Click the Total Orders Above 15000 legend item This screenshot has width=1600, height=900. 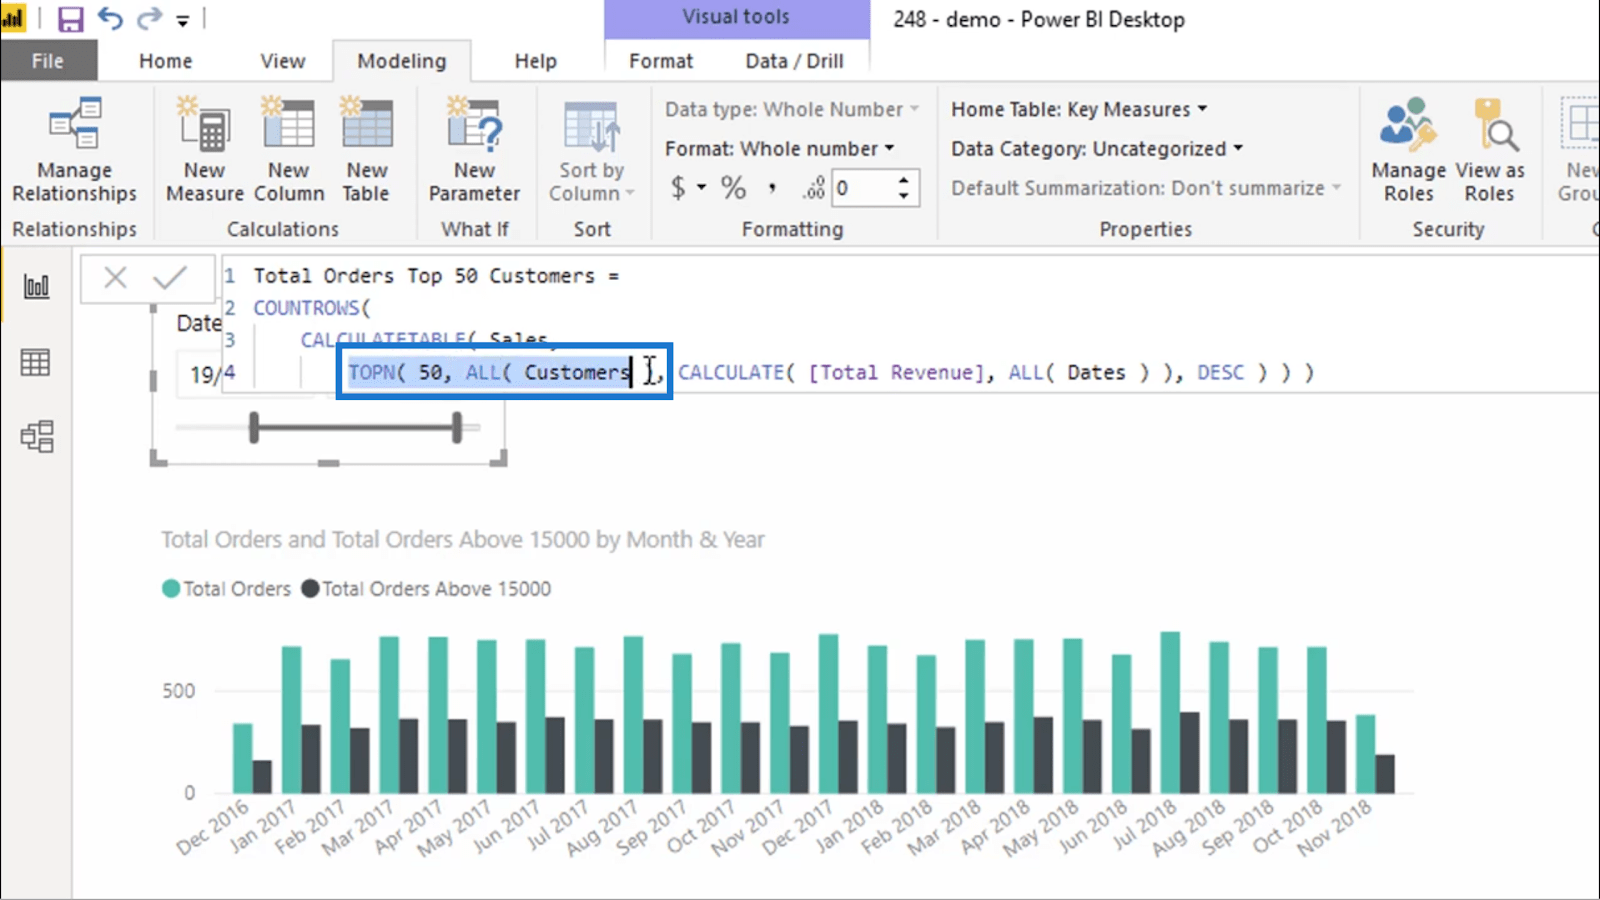[426, 589]
